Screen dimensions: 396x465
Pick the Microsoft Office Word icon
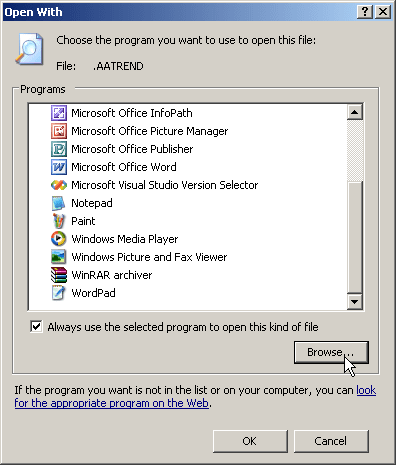point(59,167)
